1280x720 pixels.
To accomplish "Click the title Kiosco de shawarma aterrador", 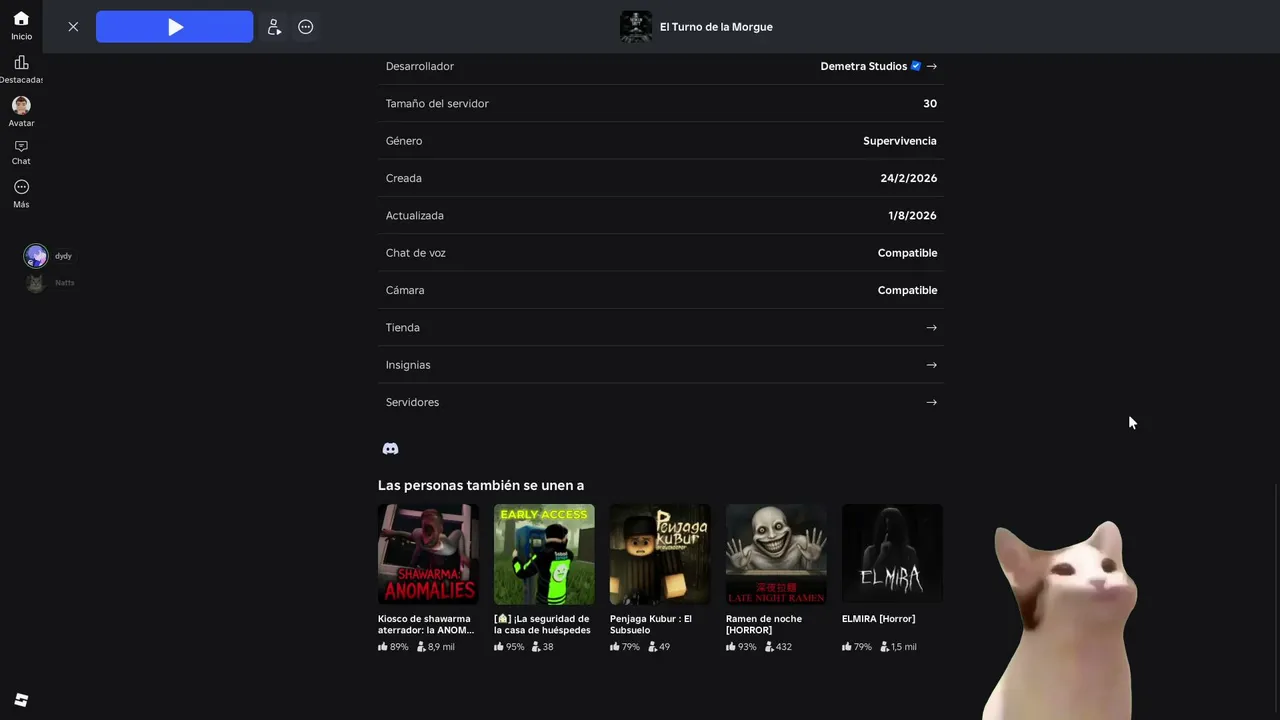I will click(426, 625).
